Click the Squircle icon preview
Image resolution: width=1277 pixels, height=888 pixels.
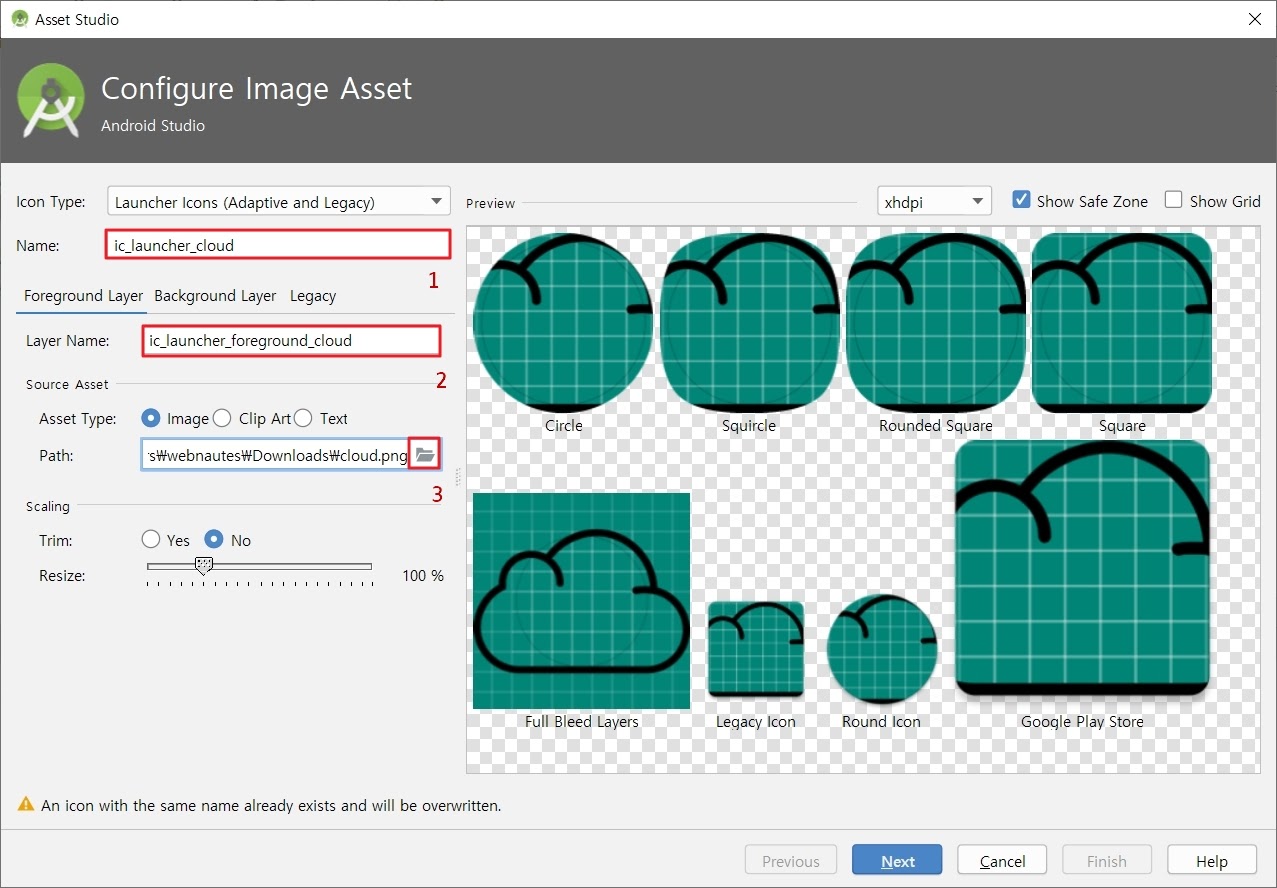[x=749, y=322]
